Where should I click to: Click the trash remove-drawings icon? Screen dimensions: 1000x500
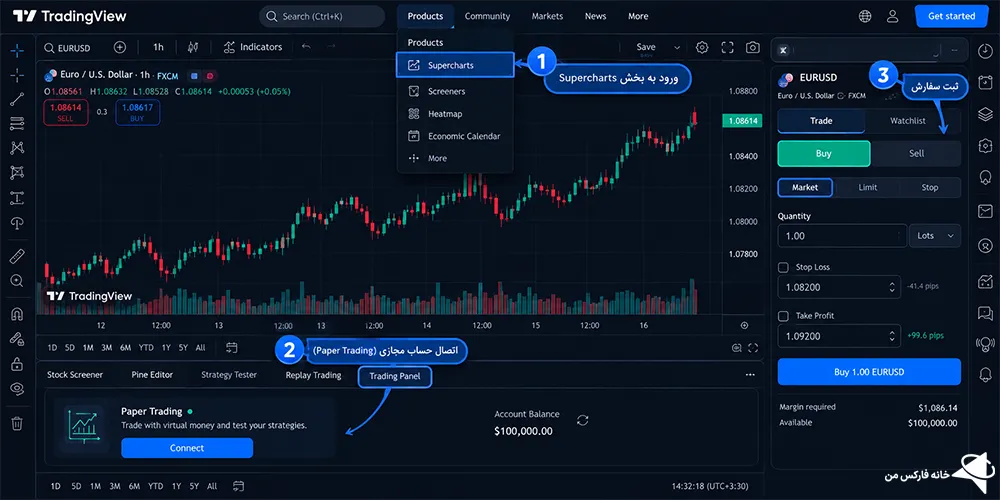[x=17, y=423]
